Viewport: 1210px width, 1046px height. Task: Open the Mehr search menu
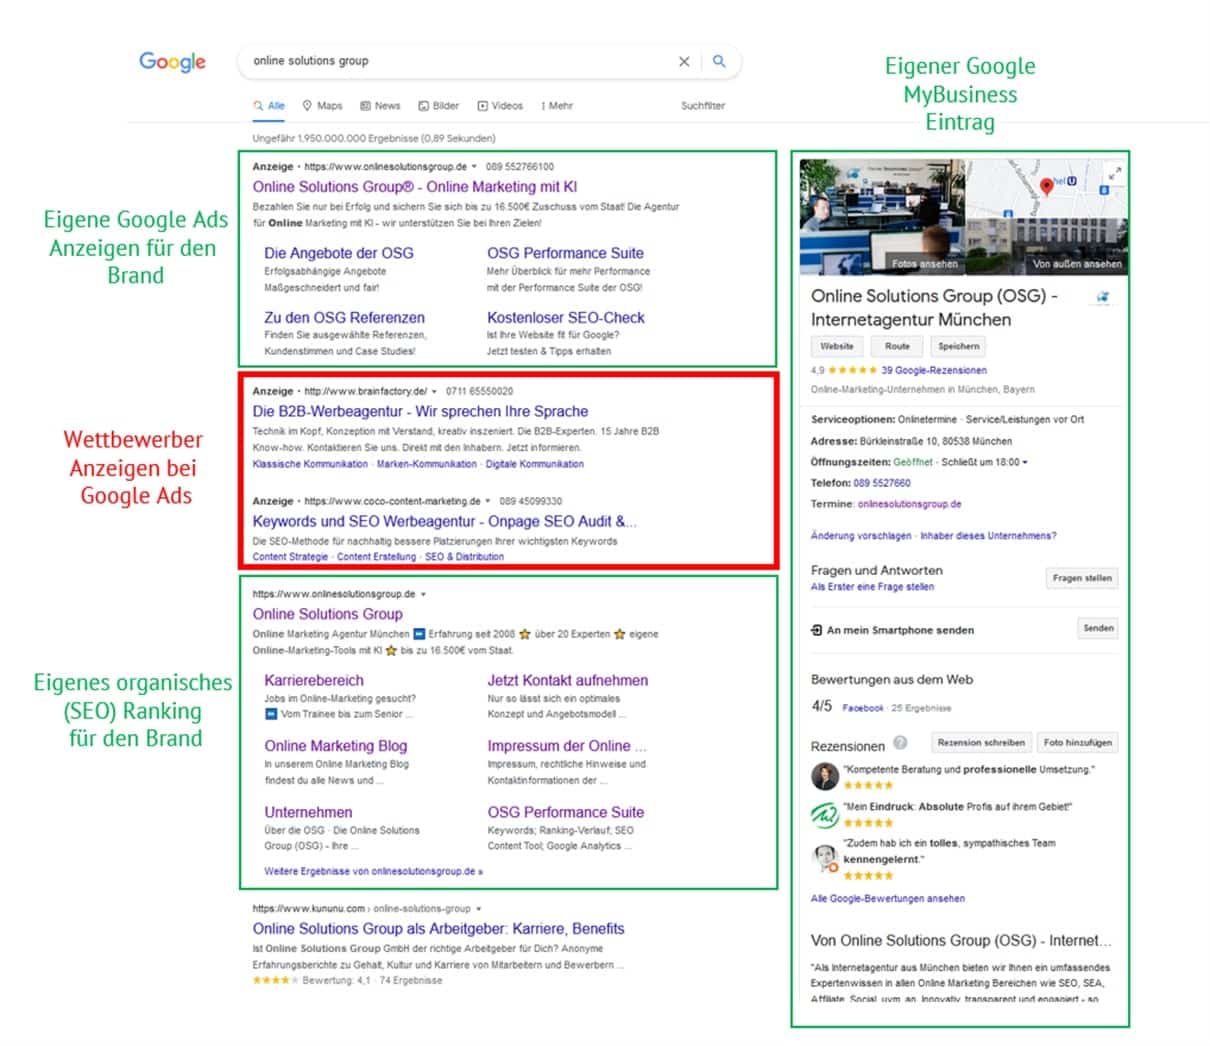pos(557,105)
